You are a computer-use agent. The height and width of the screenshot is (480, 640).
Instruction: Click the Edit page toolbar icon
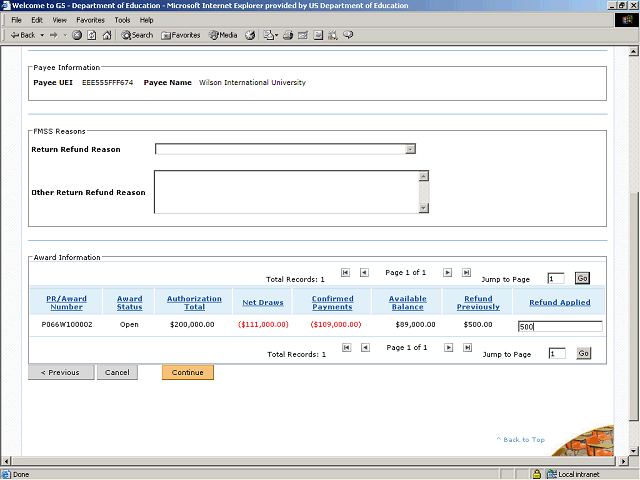point(303,36)
